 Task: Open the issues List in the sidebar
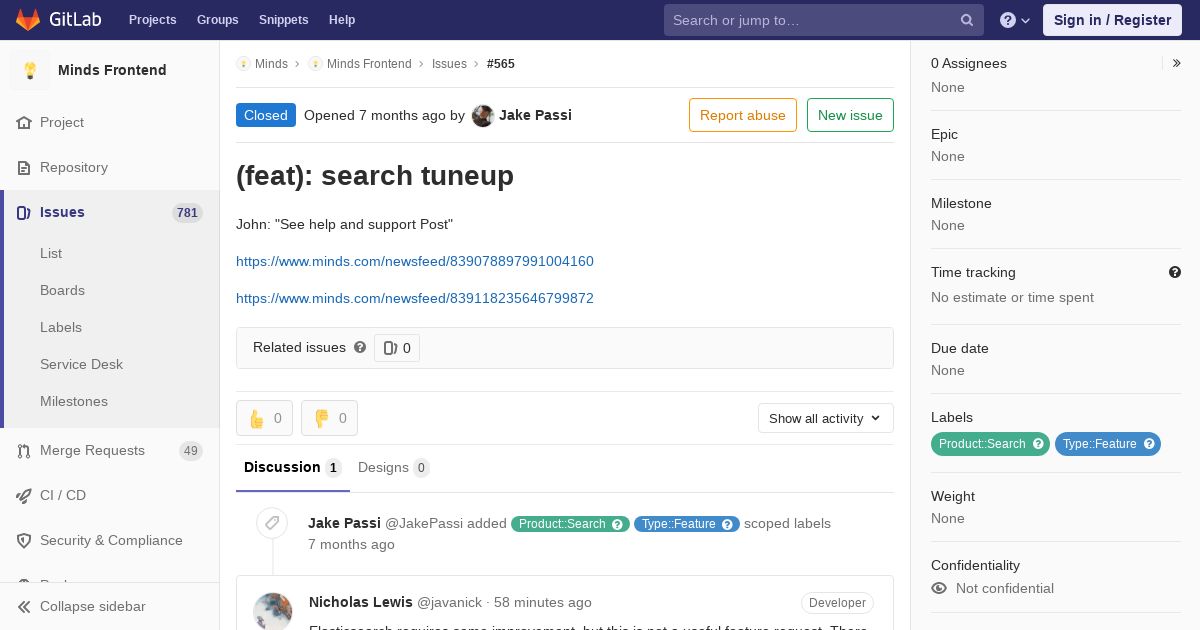coord(51,253)
